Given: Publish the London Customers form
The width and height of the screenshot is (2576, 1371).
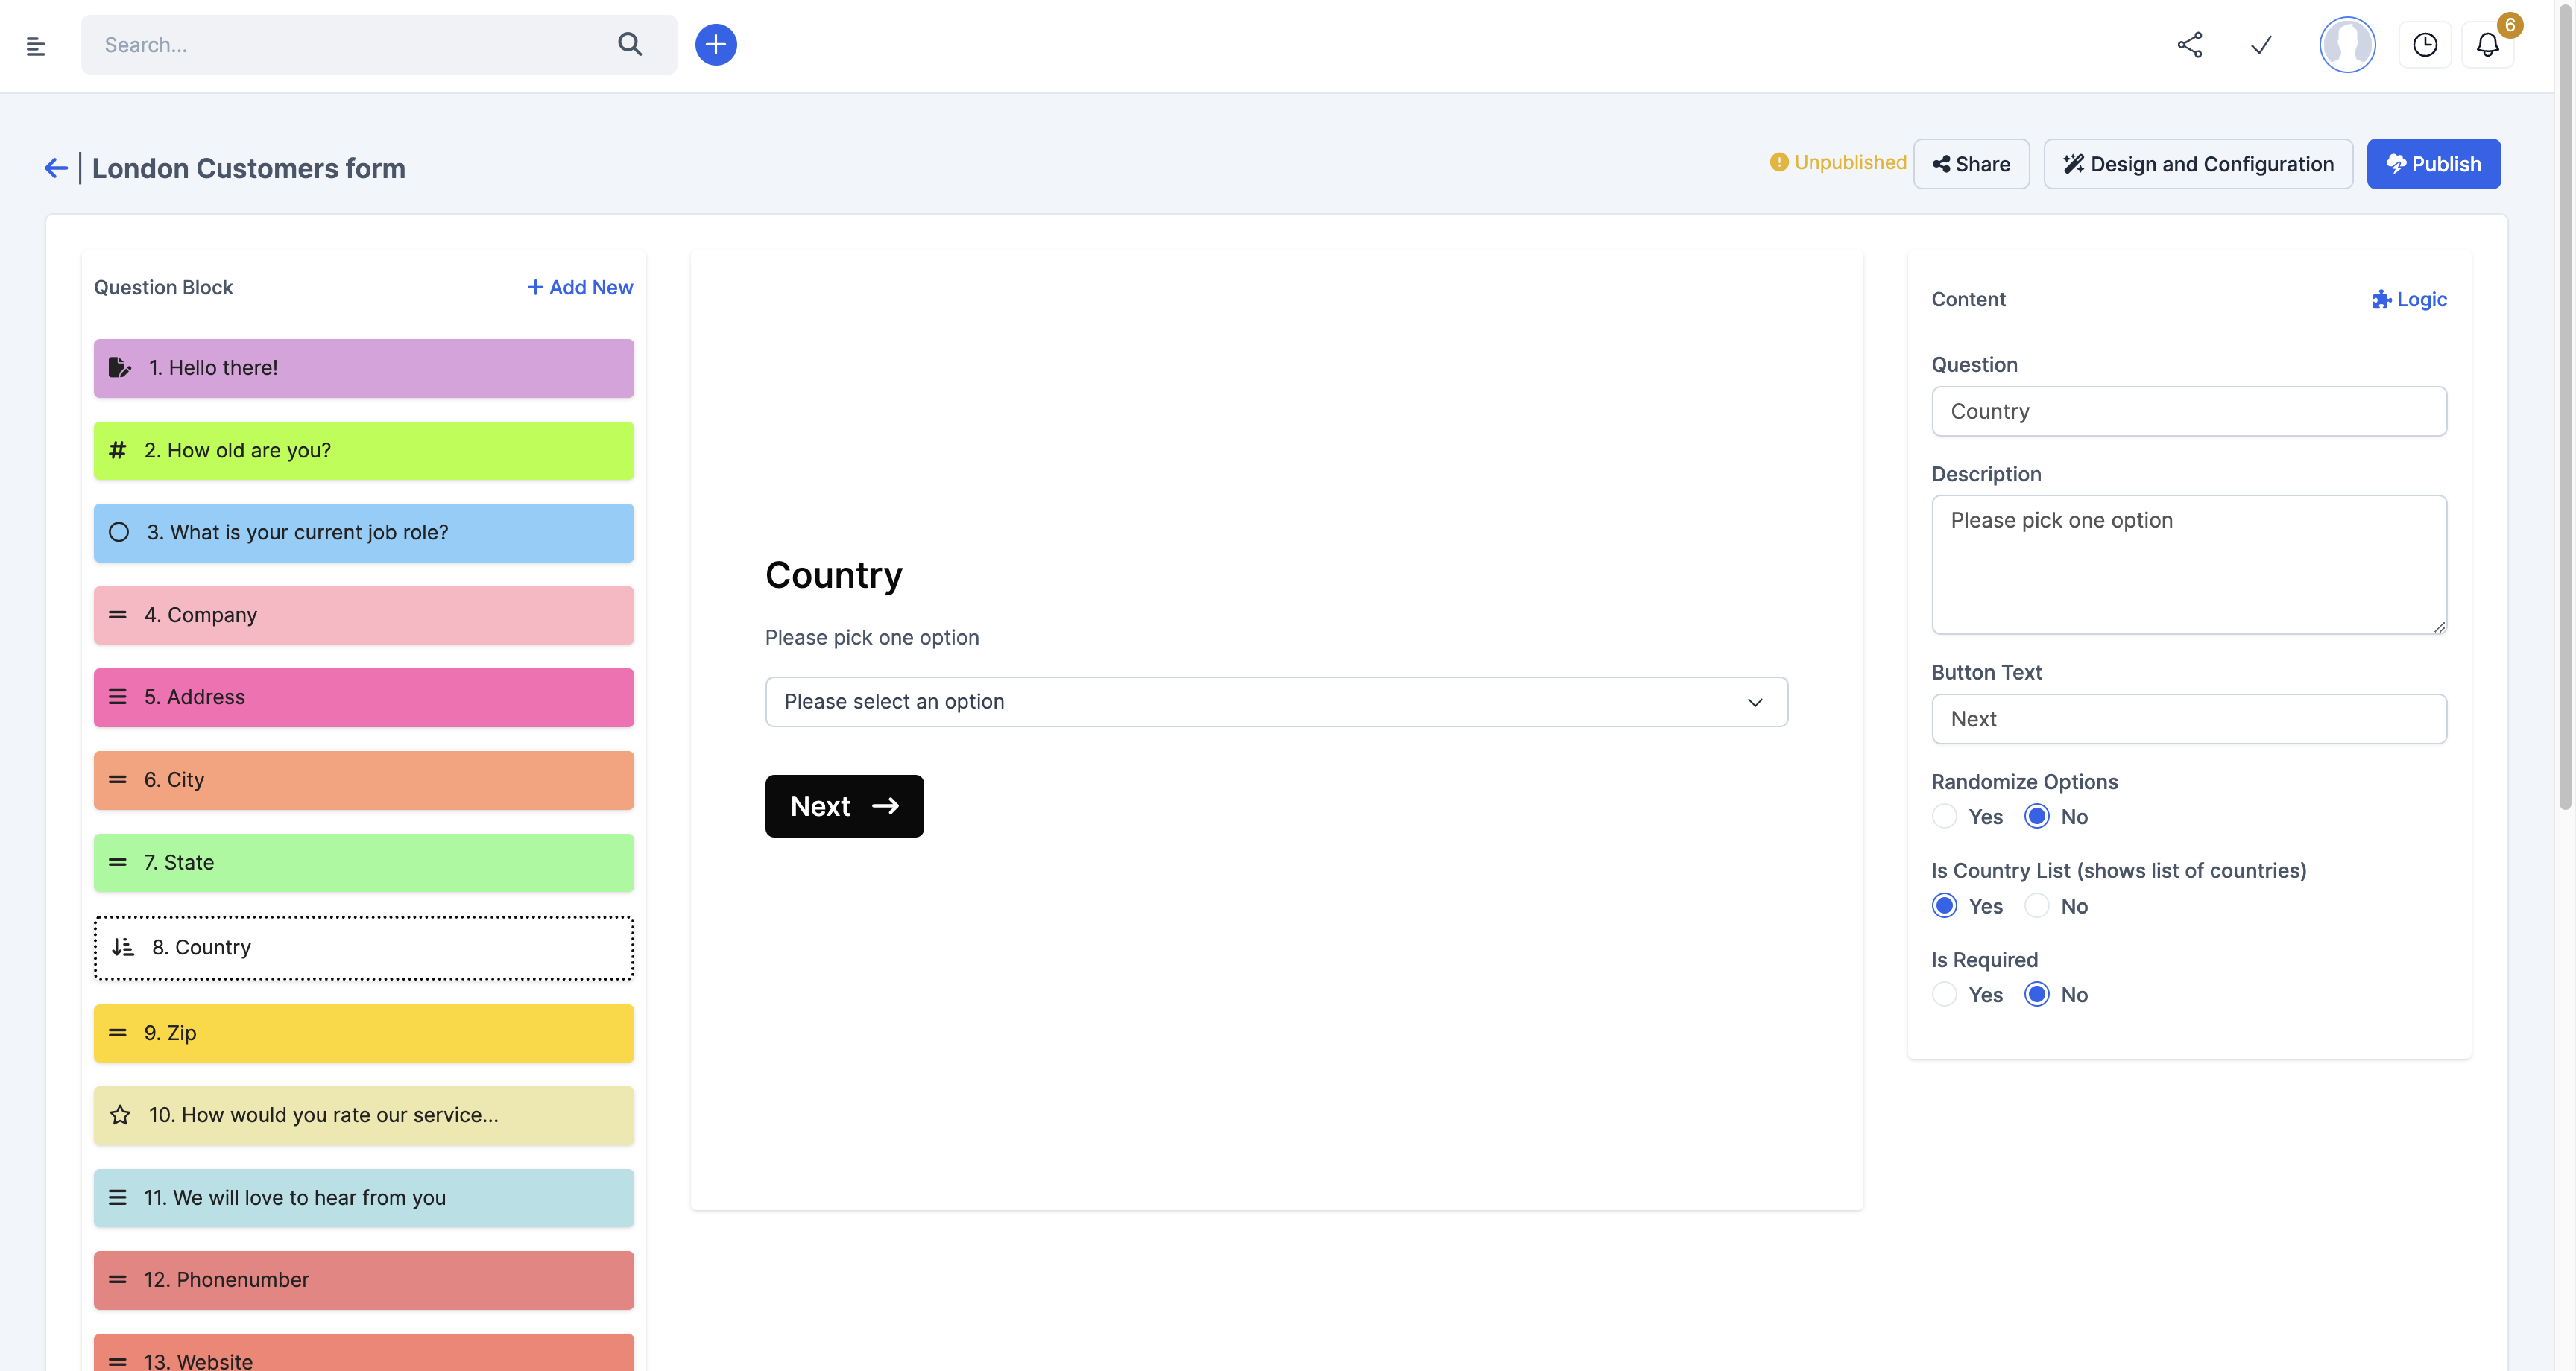Looking at the screenshot, I should pos(2434,163).
